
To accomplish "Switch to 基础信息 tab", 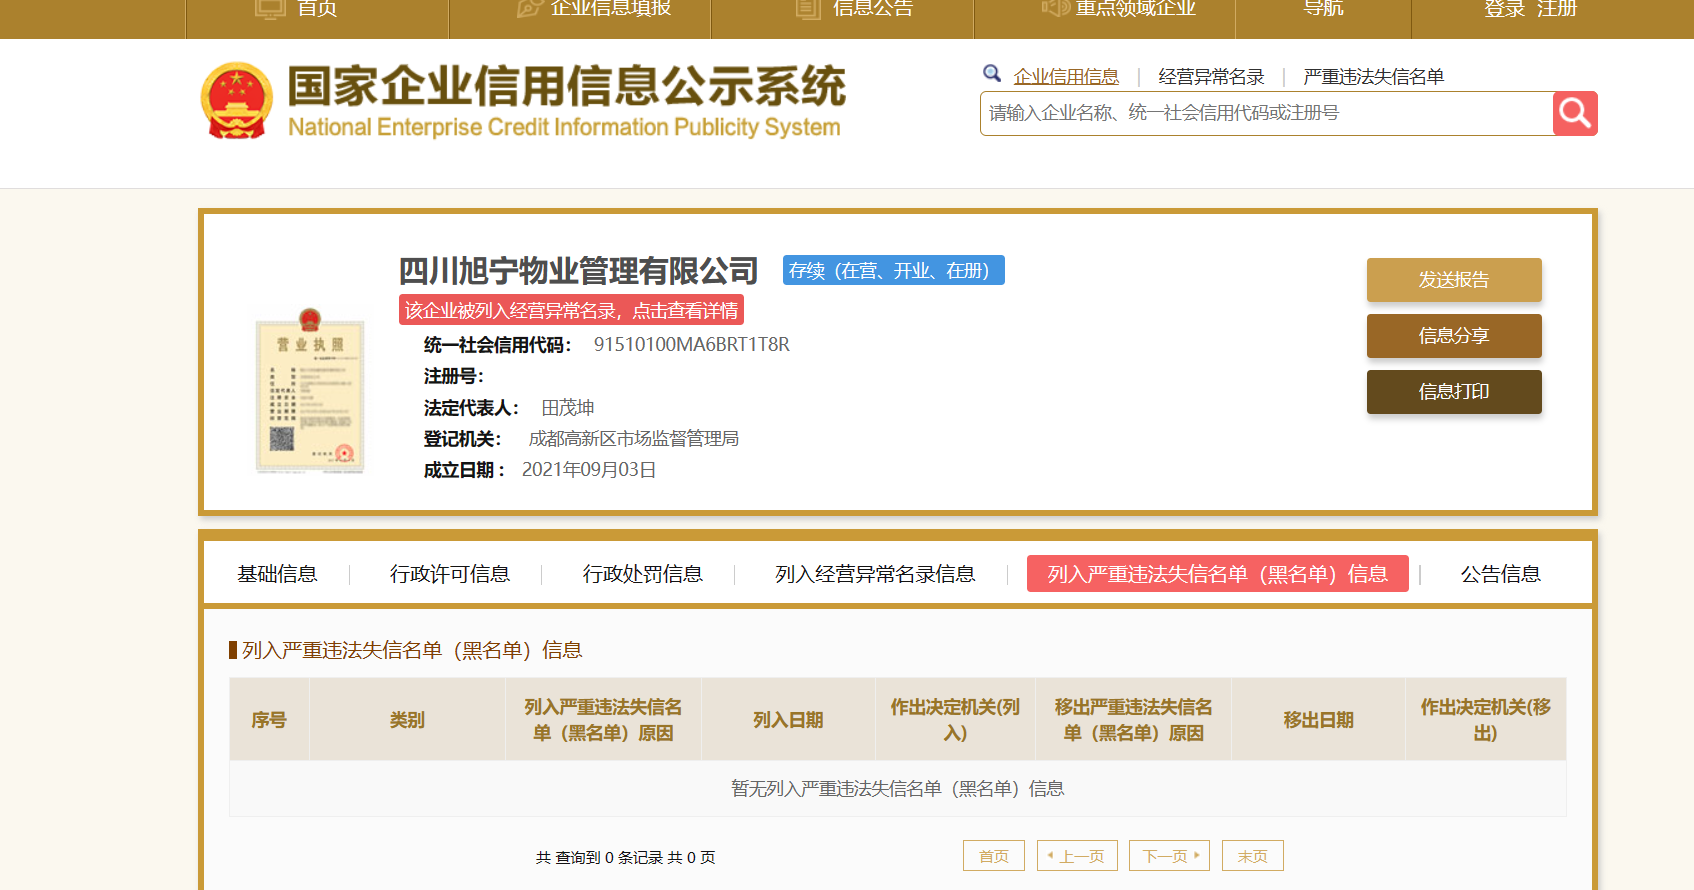I will click(x=277, y=574).
